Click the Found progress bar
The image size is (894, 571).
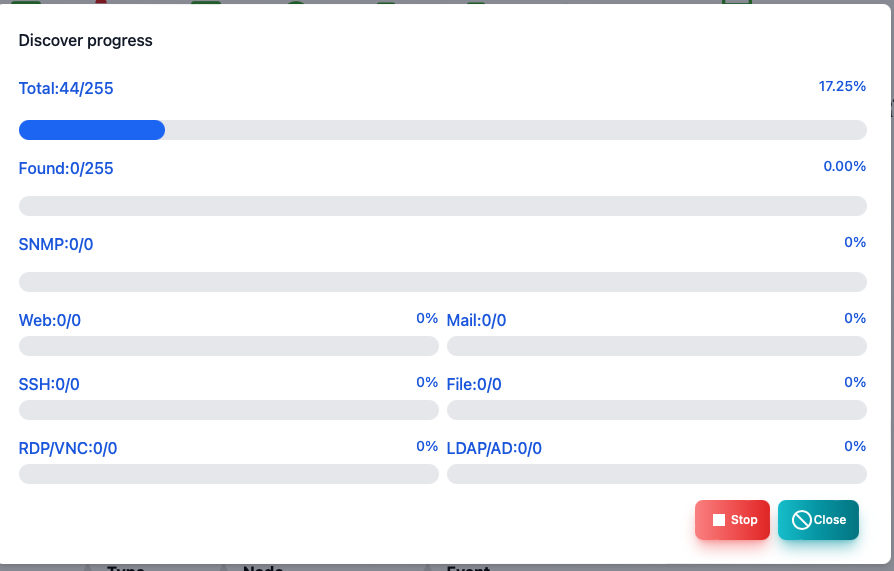pos(442,206)
